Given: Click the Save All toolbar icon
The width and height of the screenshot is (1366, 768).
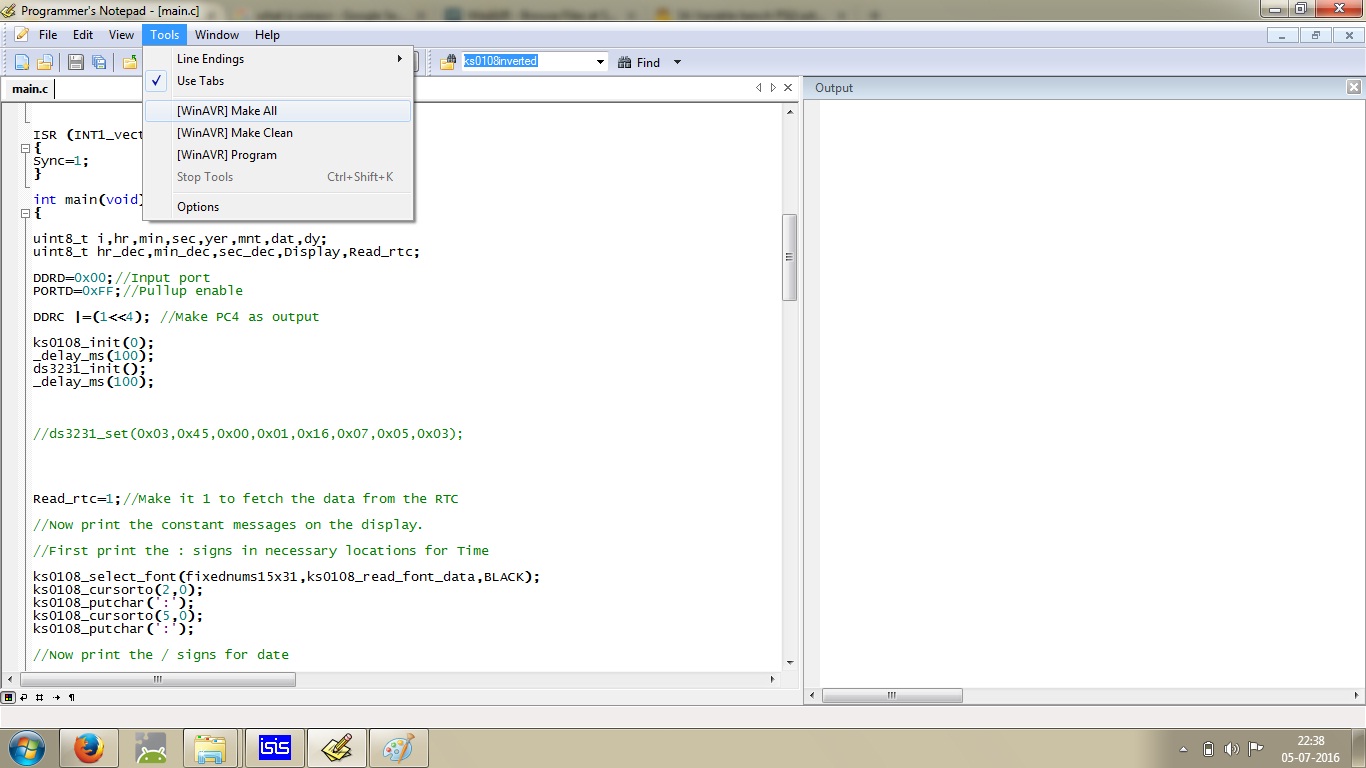Looking at the screenshot, I should [x=99, y=62].
